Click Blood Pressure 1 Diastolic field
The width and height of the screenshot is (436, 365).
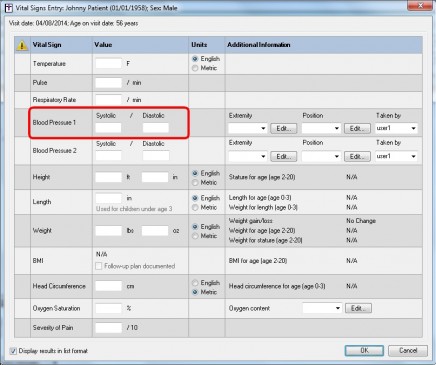tap(156, 128)
